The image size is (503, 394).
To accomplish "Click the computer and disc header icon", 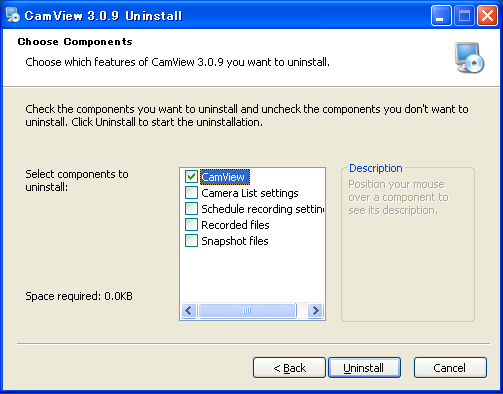I will tap(469, 58).
